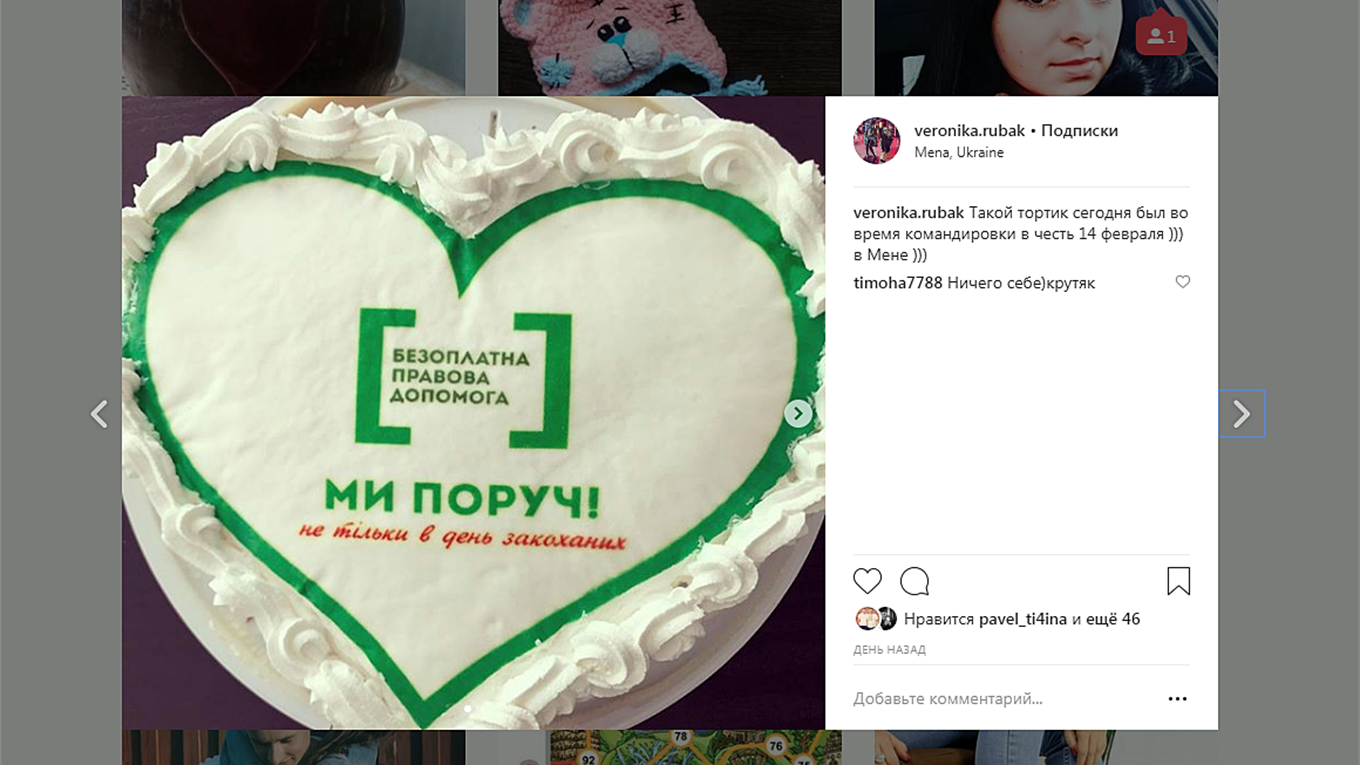Image resolution: width=1360 pixels, height=765 pixels.
Task: Open veronika.rubak username in post header
Action: coord(969,130)
